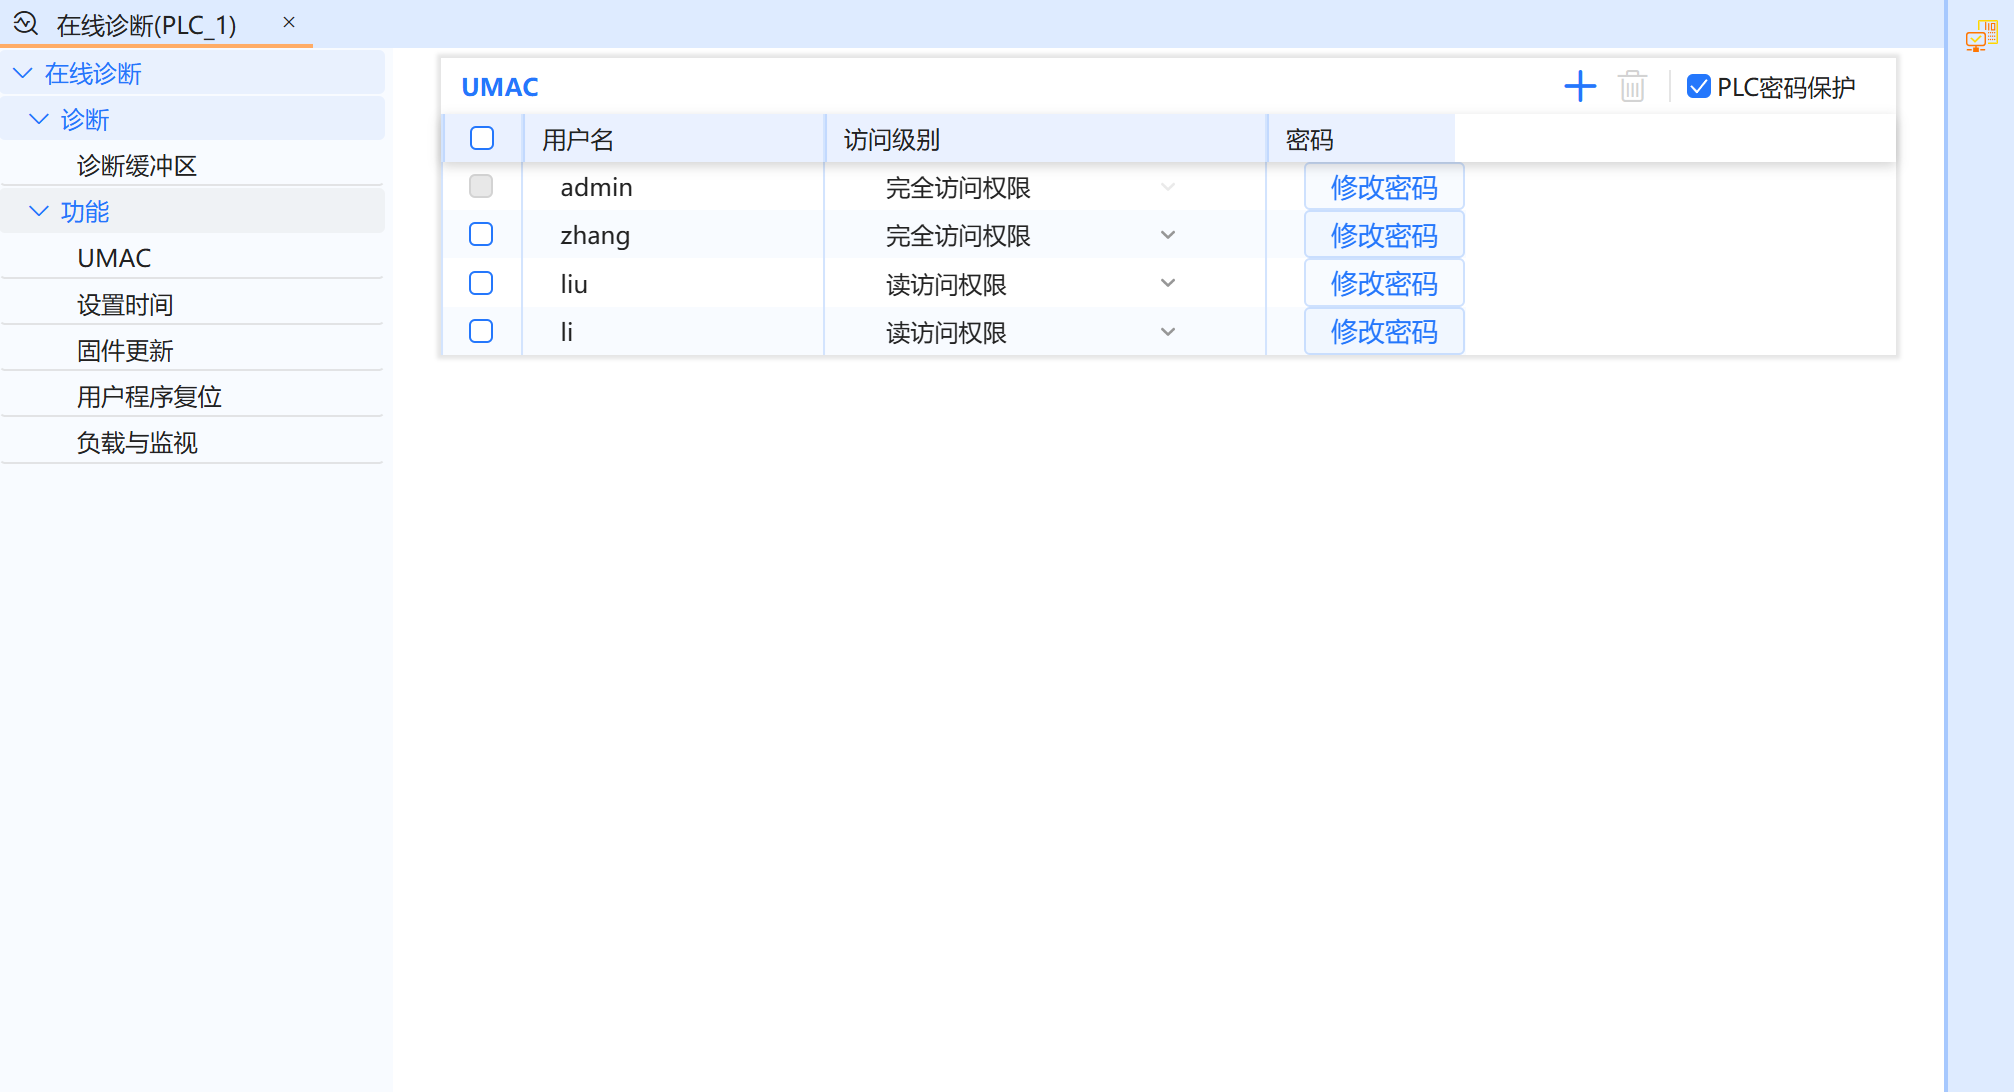2014x1092 pixels.
Task: Collapse the 在线诊断 tree node
Action: (x=23, y=73)
